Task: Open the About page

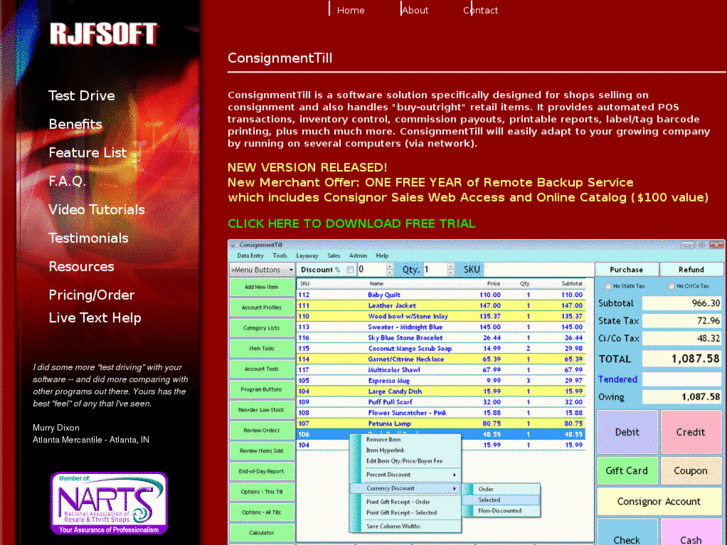Action: click(x=415, y=10)
